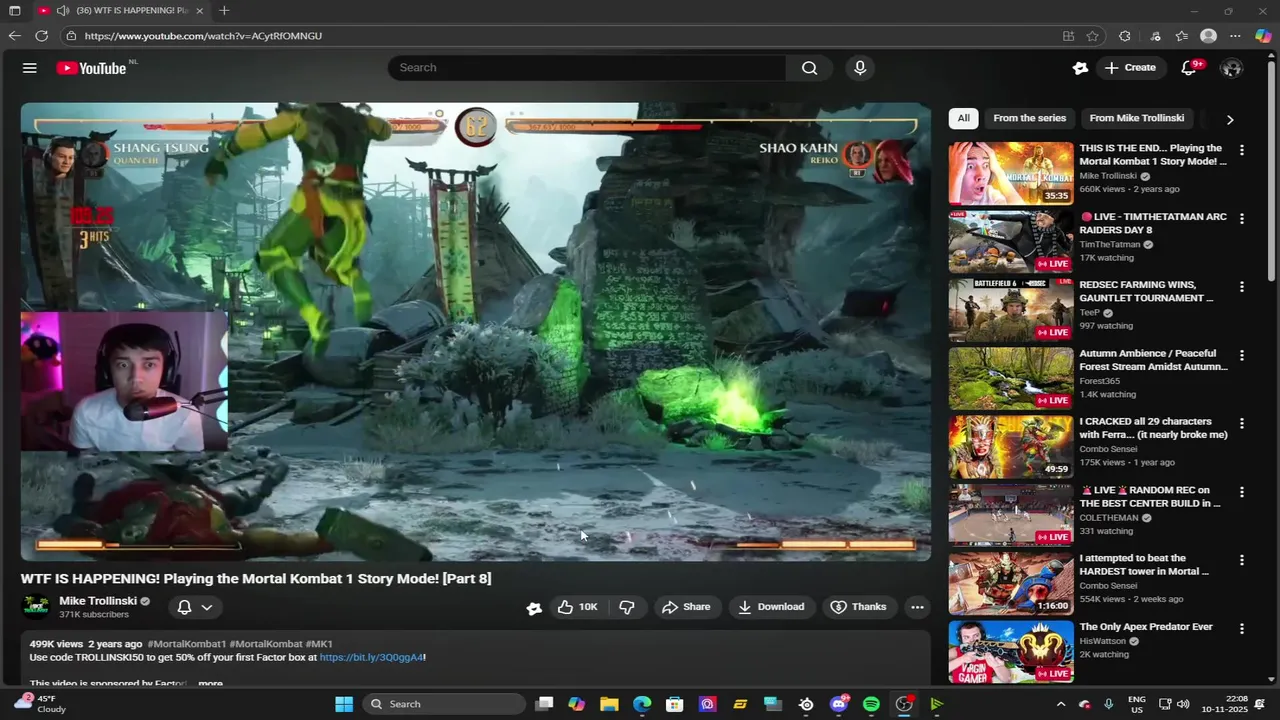Image resolution: width=1280 pixels, height=720 pixels.
Task: Open Discord from the taskbar
Action: pos(839,704)
